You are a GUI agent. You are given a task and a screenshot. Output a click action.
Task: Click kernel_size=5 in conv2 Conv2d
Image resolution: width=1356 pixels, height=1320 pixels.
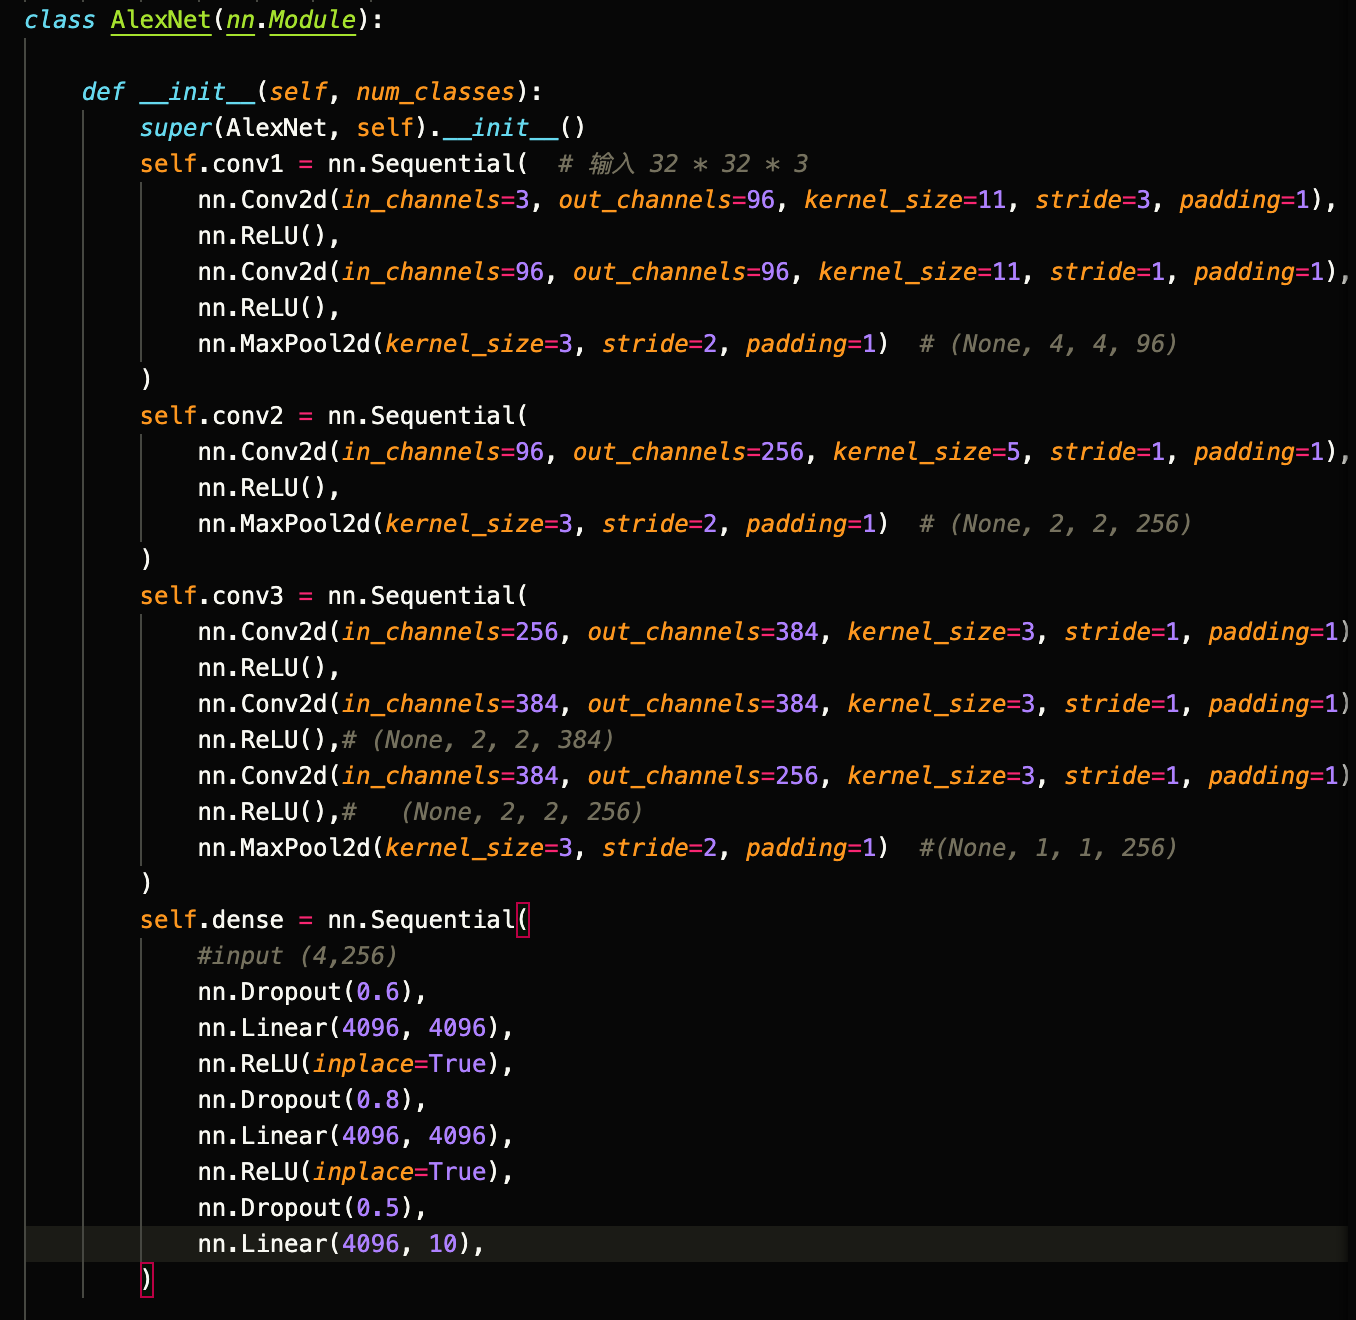927,452
